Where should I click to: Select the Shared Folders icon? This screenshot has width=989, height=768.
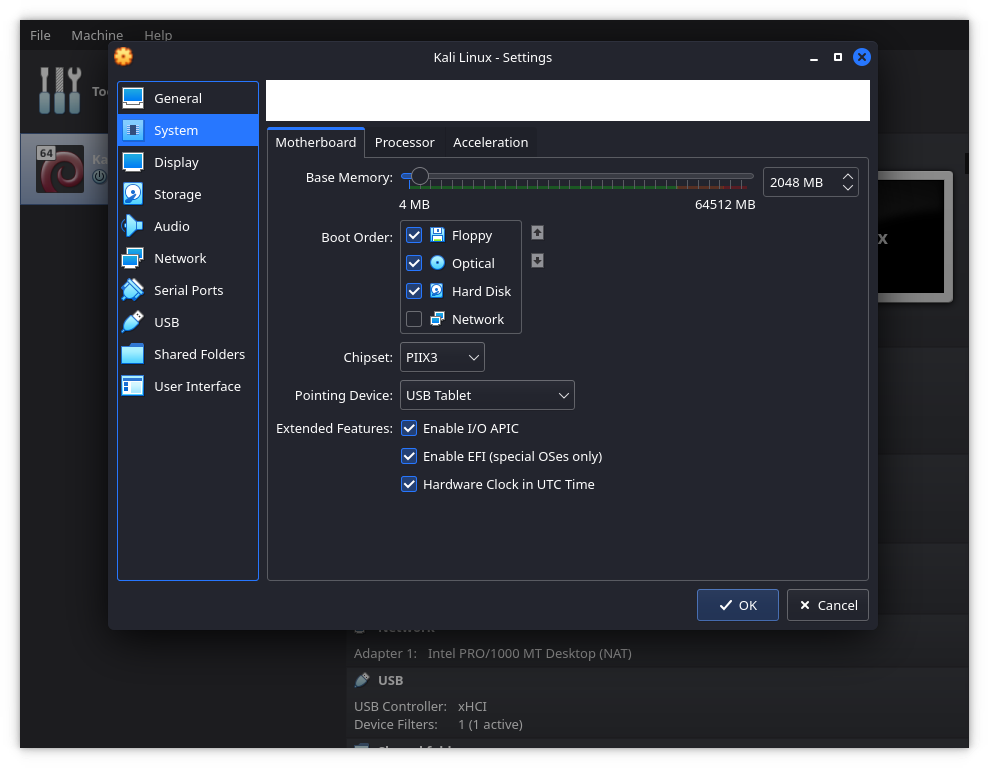pyautogui.click(x=133, y=354)
